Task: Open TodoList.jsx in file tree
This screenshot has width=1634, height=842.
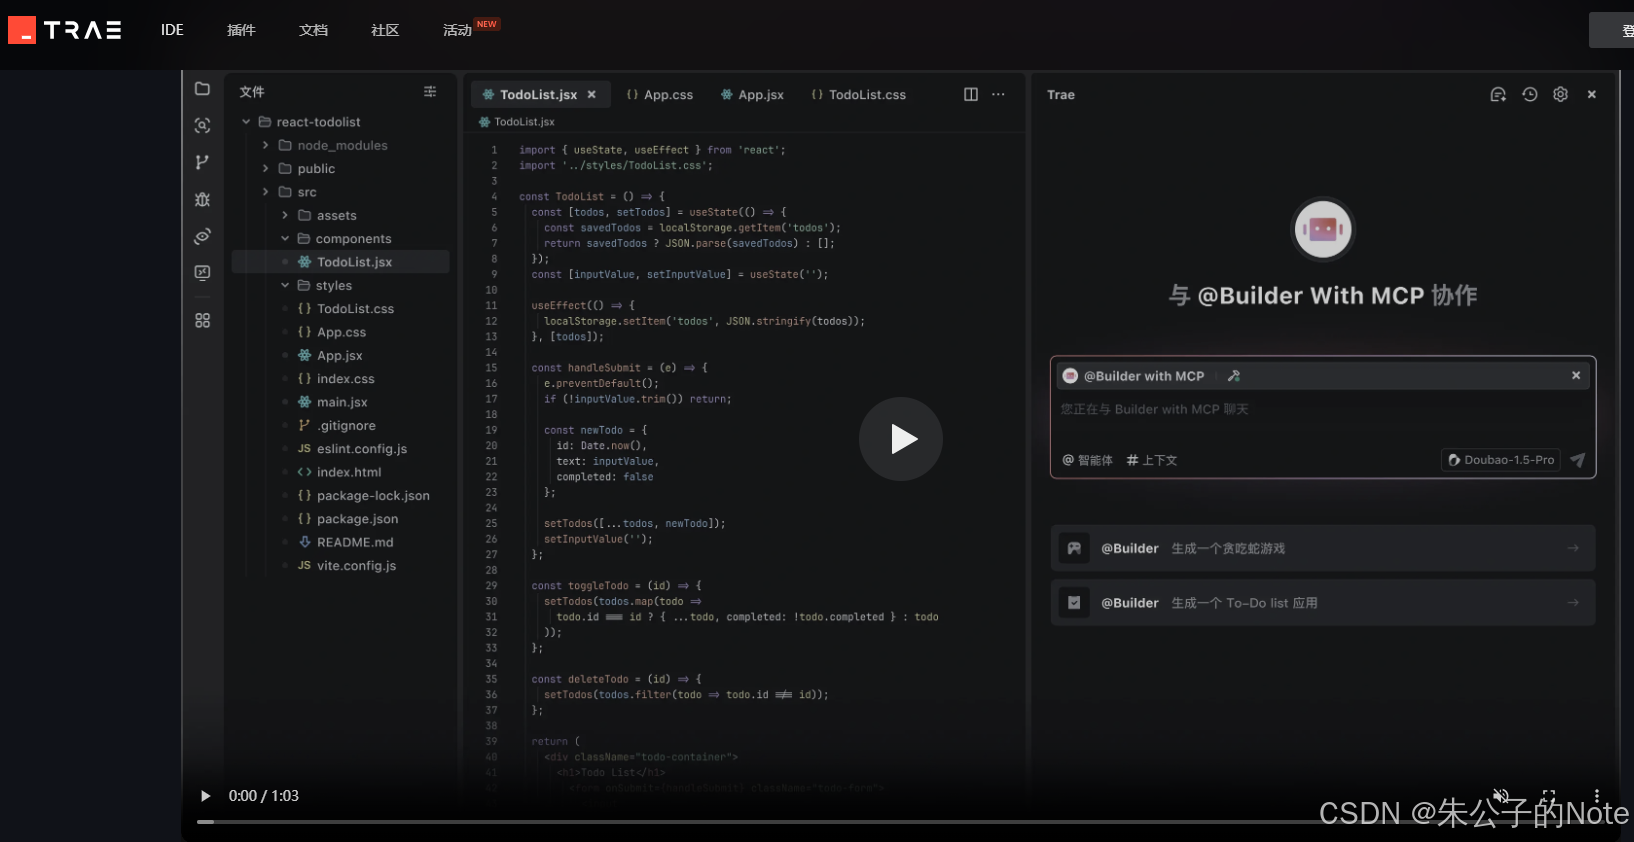Action: click(341, 262)
